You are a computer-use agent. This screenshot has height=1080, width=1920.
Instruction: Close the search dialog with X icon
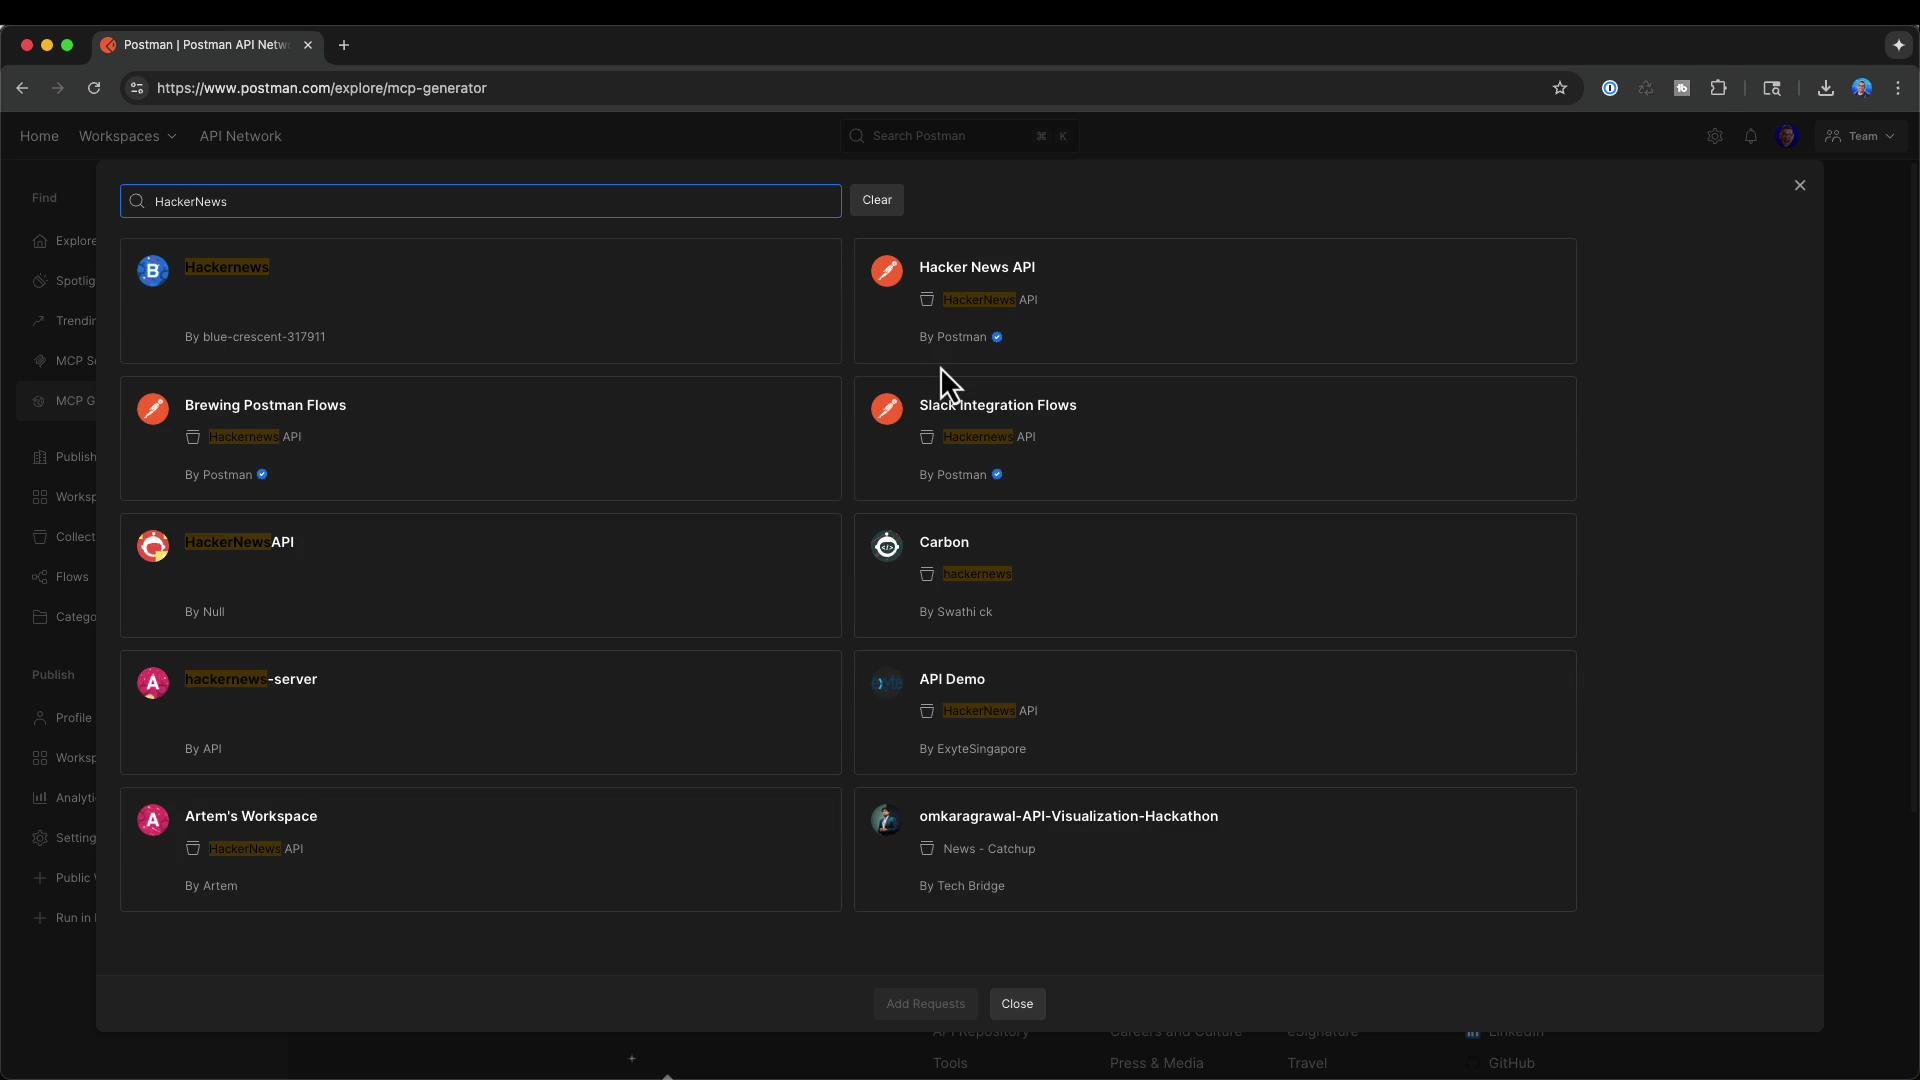1800,185
